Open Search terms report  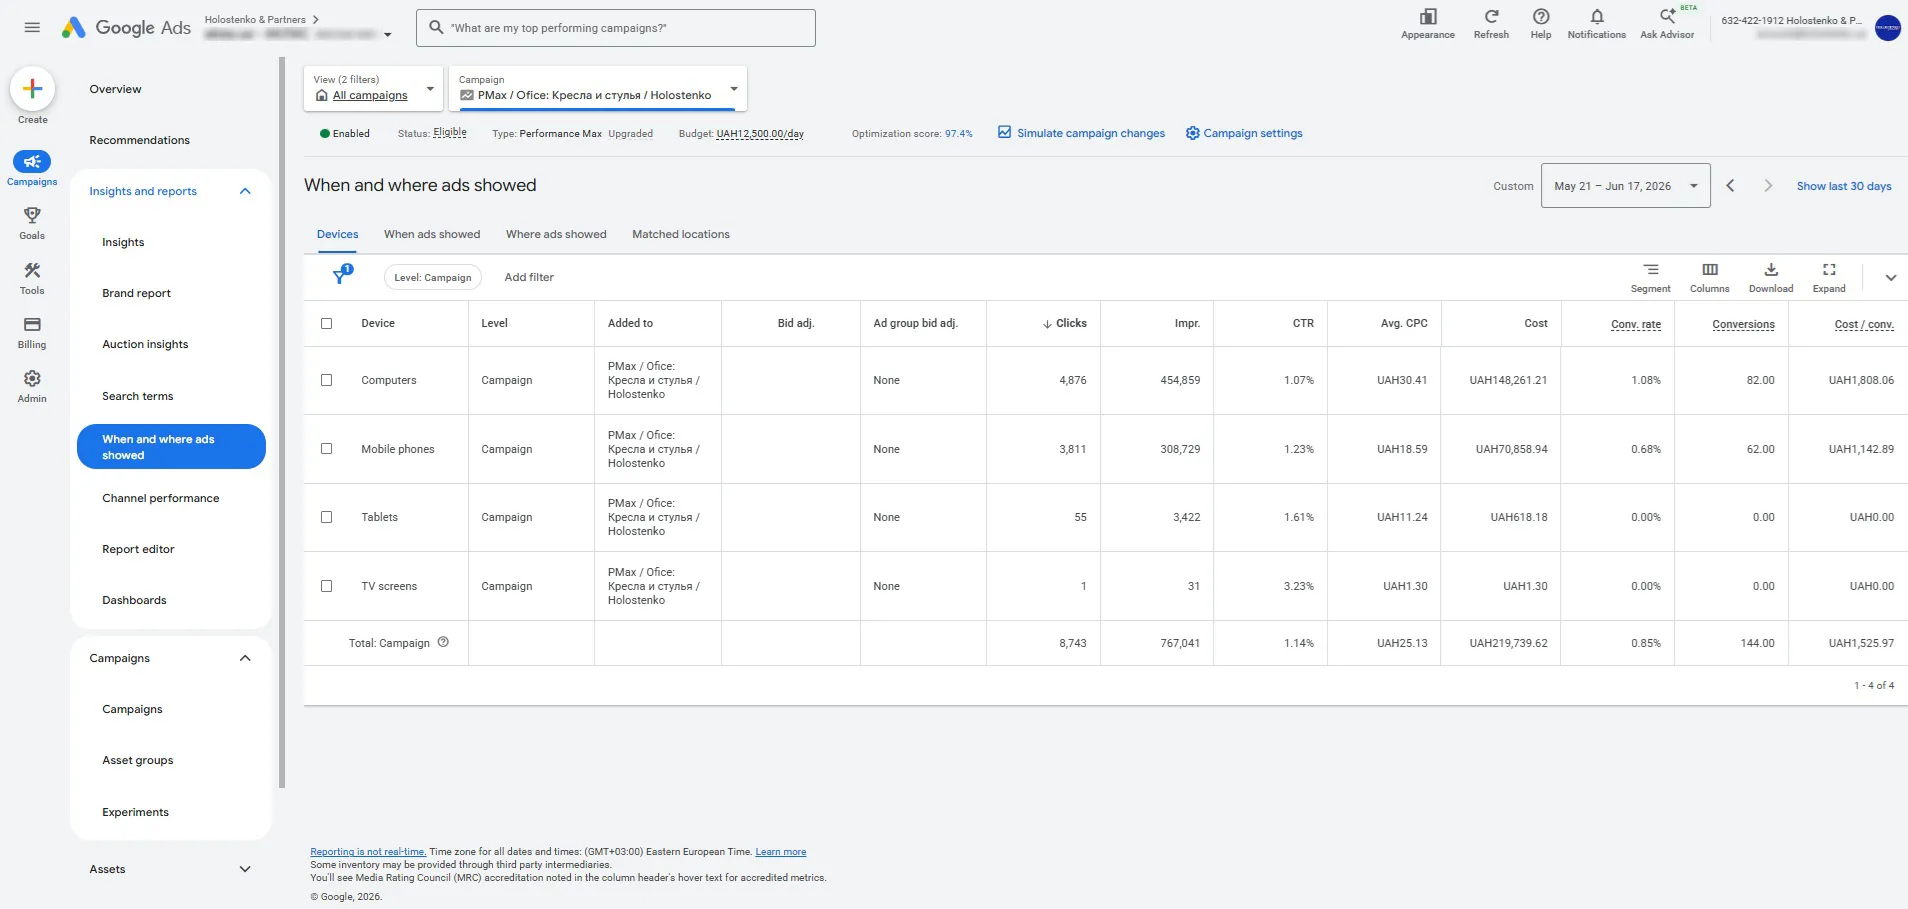(x=138, y=396)
